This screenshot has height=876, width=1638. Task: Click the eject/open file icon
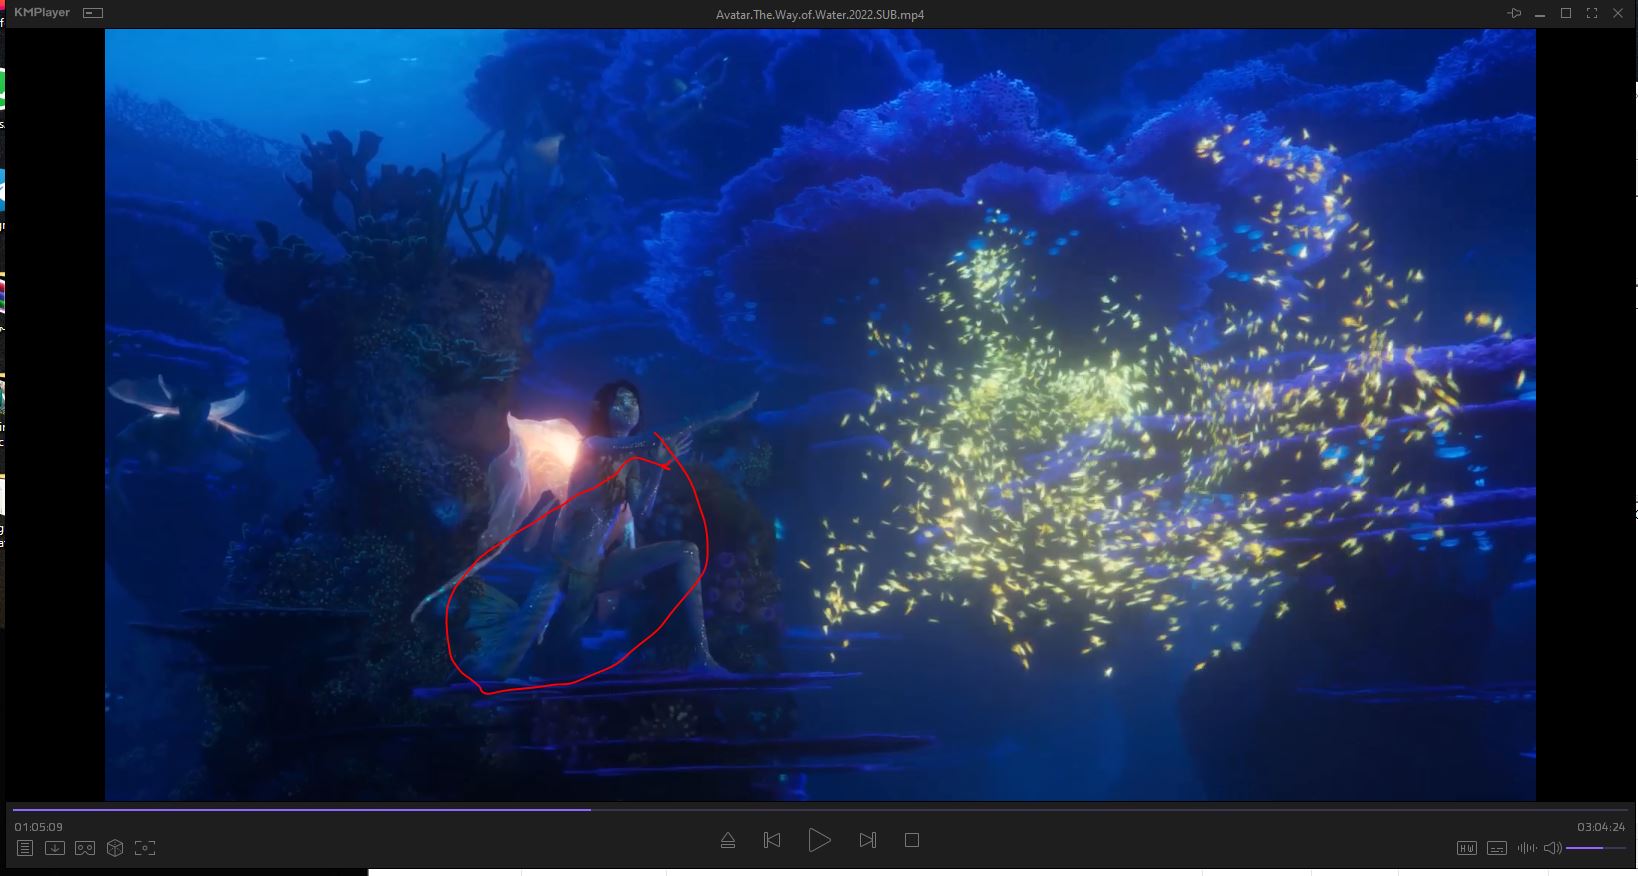[728, 840]
